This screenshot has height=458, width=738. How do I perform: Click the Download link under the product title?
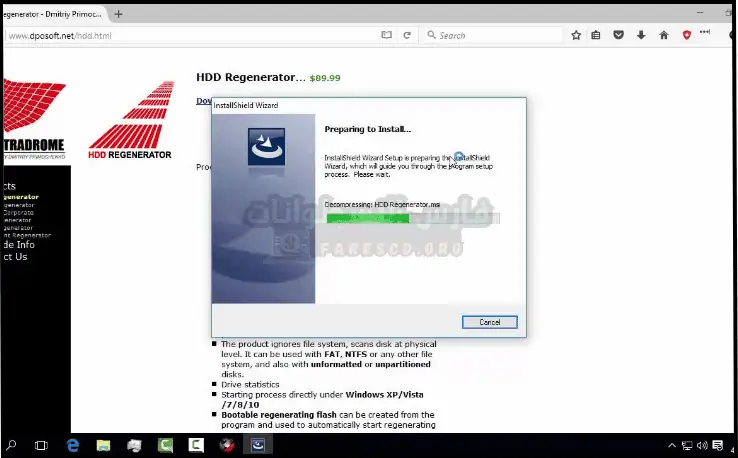click(x=203, y=100)
